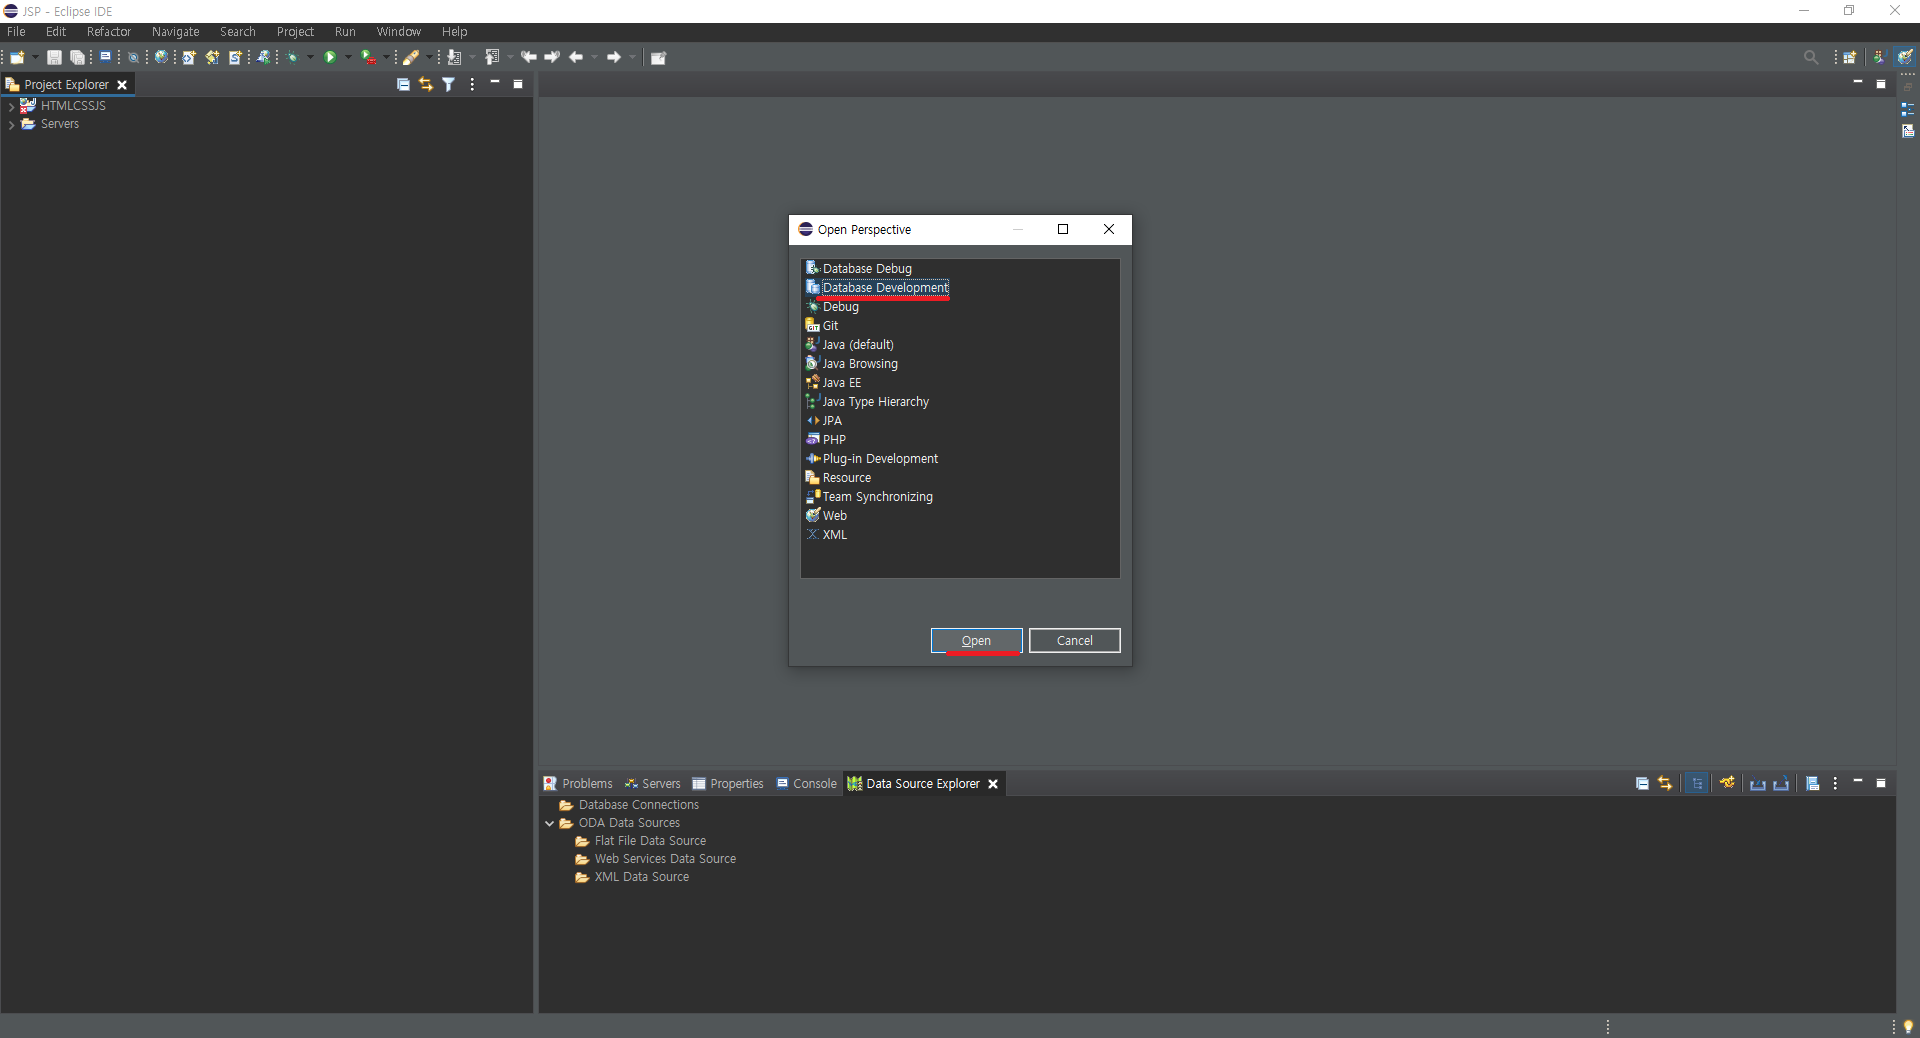Click the Run on Server icon
The height and width of the screenshot is (1038, 1920).
[368, 57]
